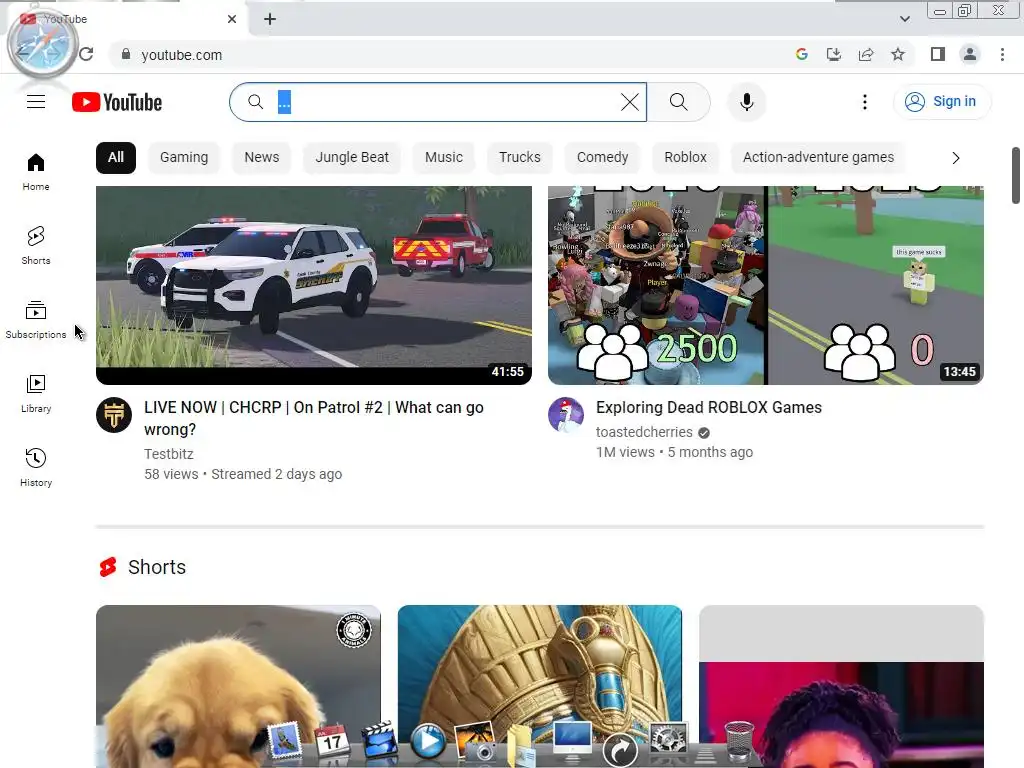Select the Roblox filter chip

[685, 157]
